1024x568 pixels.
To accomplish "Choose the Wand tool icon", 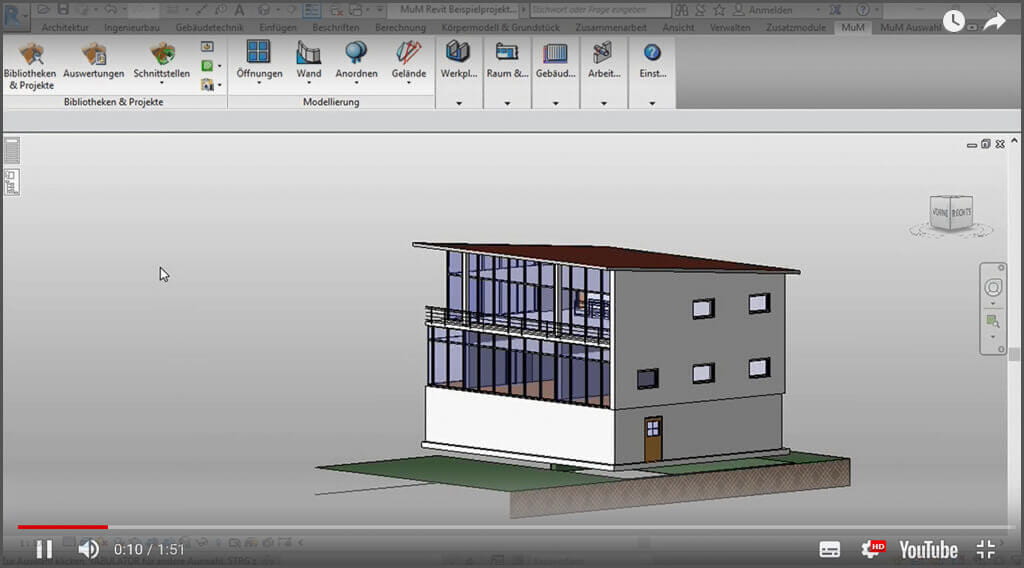I will pyautogui.click(x=309, y=62).
